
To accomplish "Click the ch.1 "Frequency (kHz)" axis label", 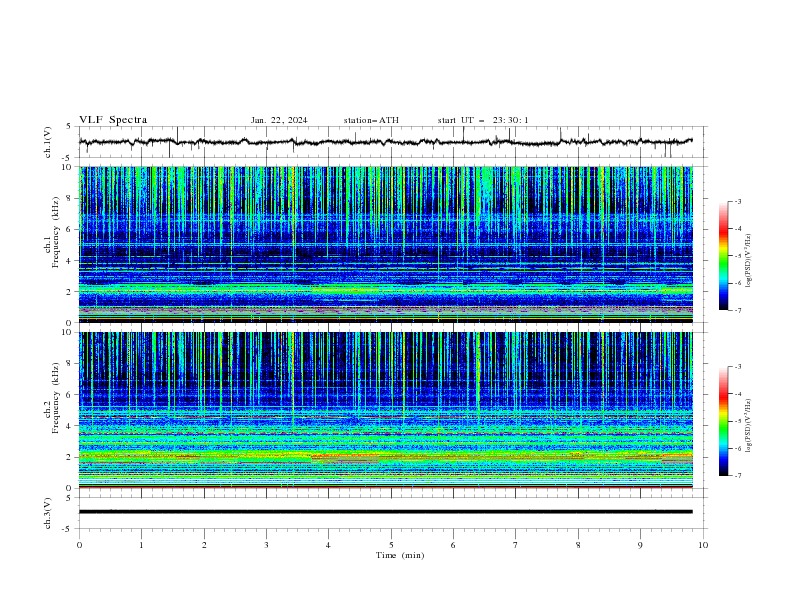I will point(56,233).
